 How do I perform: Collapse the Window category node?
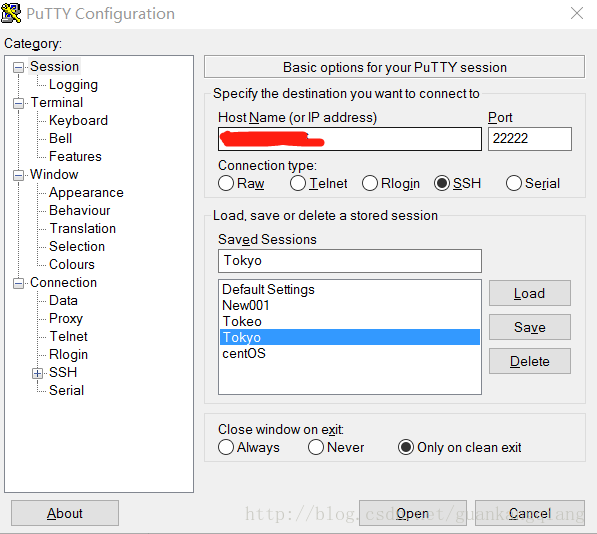point(18,175)
